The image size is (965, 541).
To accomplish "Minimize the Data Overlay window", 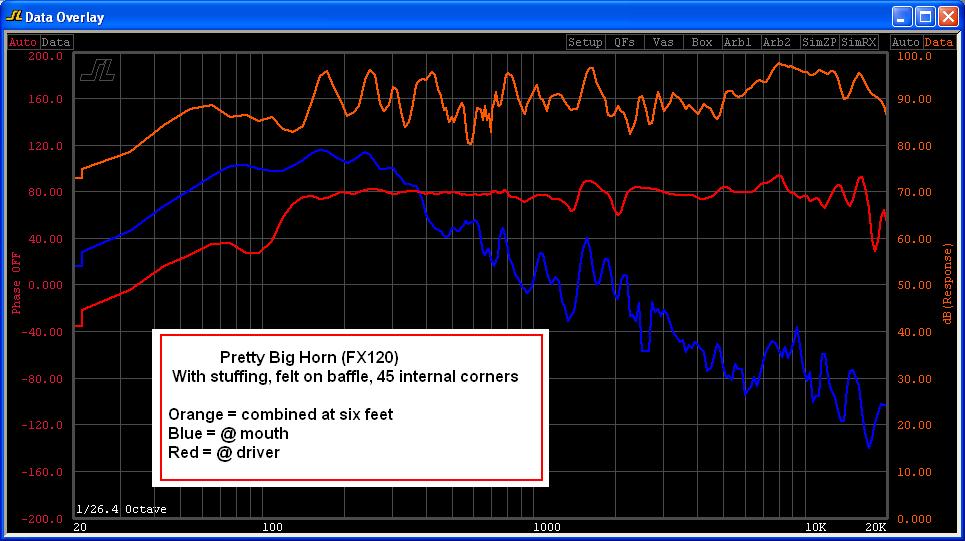I will pos(902,17).
